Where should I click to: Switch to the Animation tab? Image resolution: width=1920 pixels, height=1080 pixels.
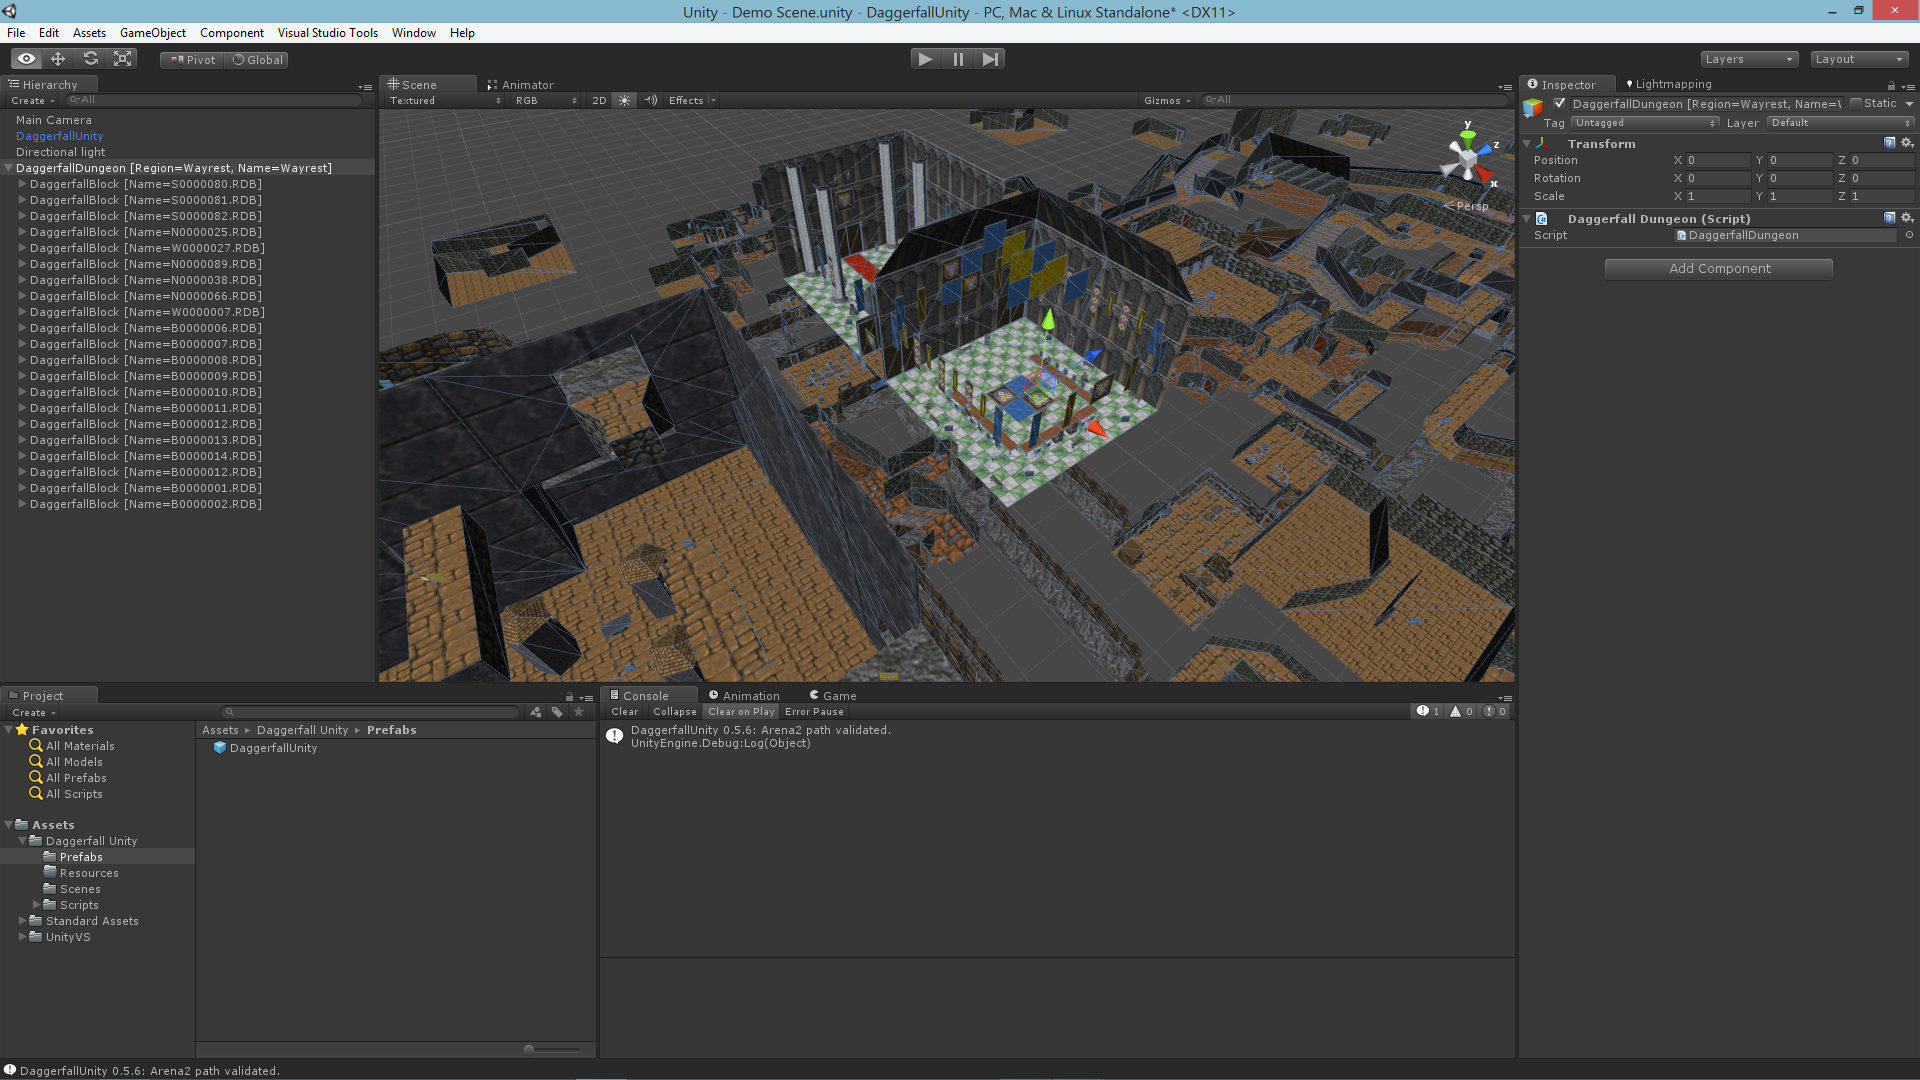(744, 696)
